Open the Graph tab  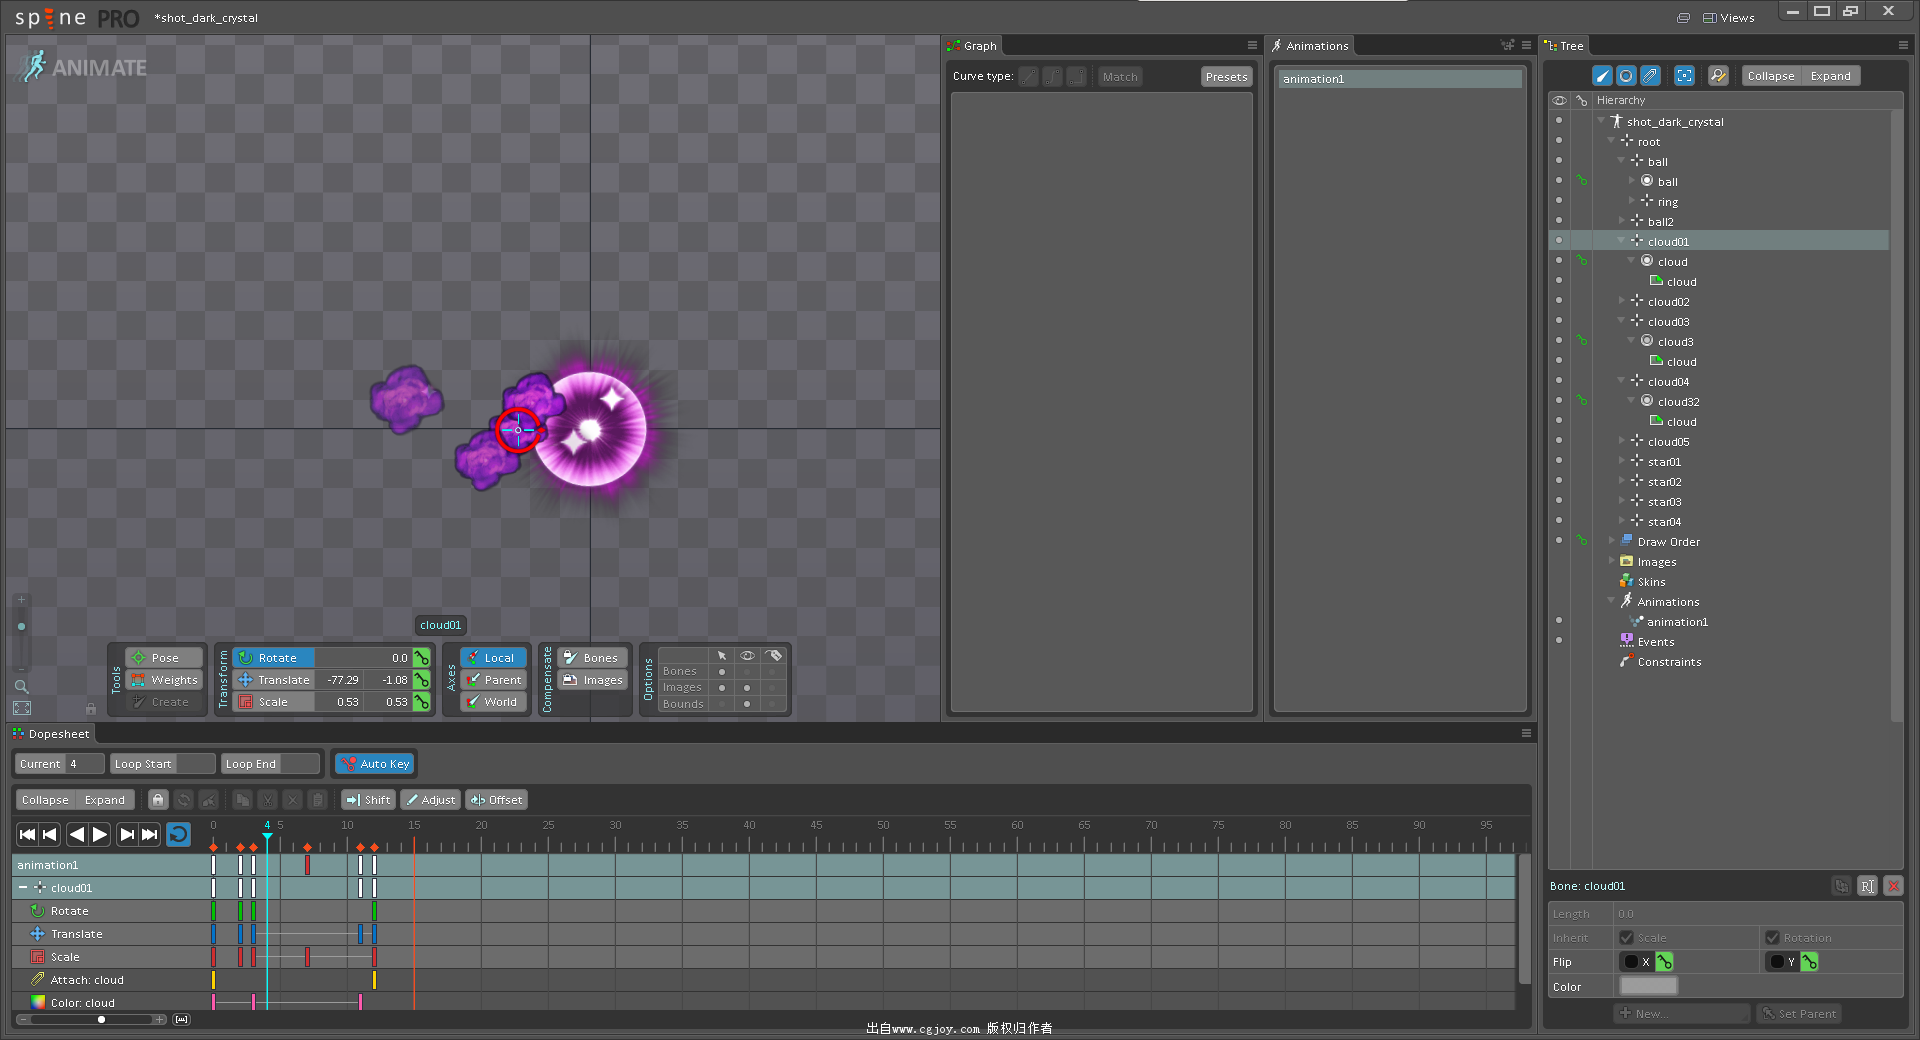(972, 46)
